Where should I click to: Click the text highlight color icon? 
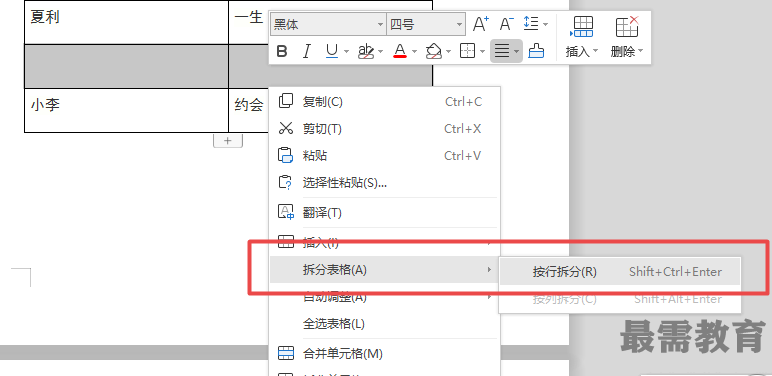(366, 51)
